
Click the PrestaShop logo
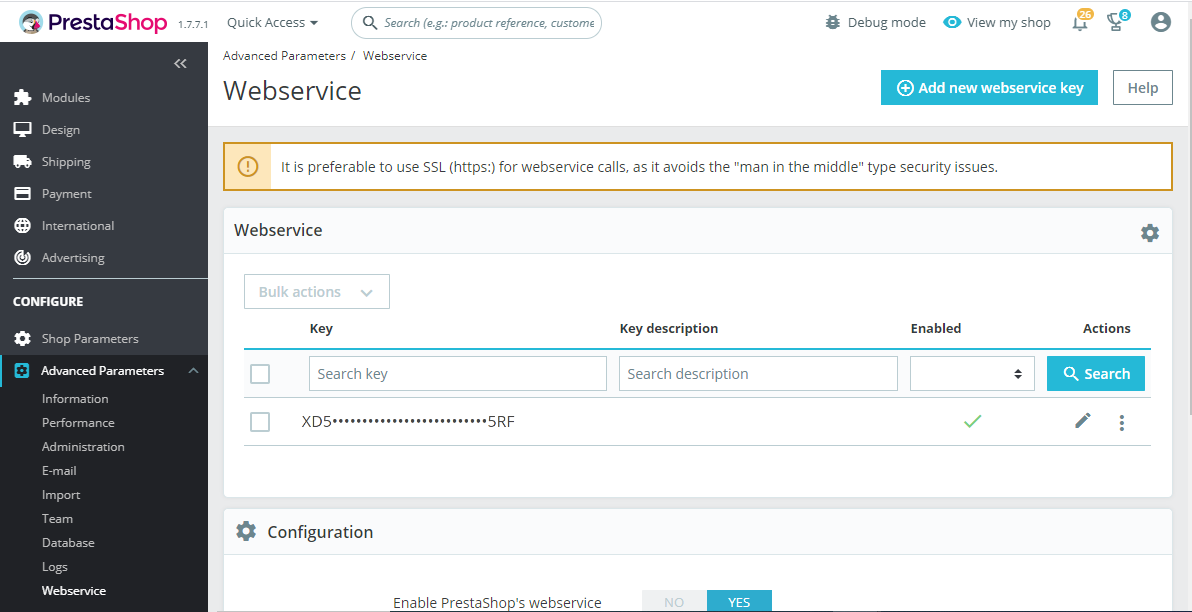(93, 23)
